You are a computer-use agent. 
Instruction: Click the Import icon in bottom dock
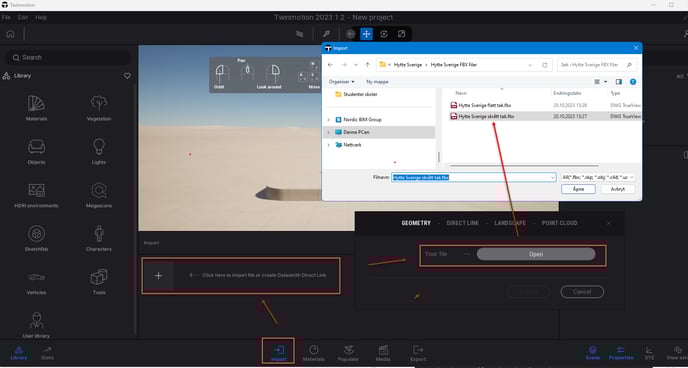(278, 352)
